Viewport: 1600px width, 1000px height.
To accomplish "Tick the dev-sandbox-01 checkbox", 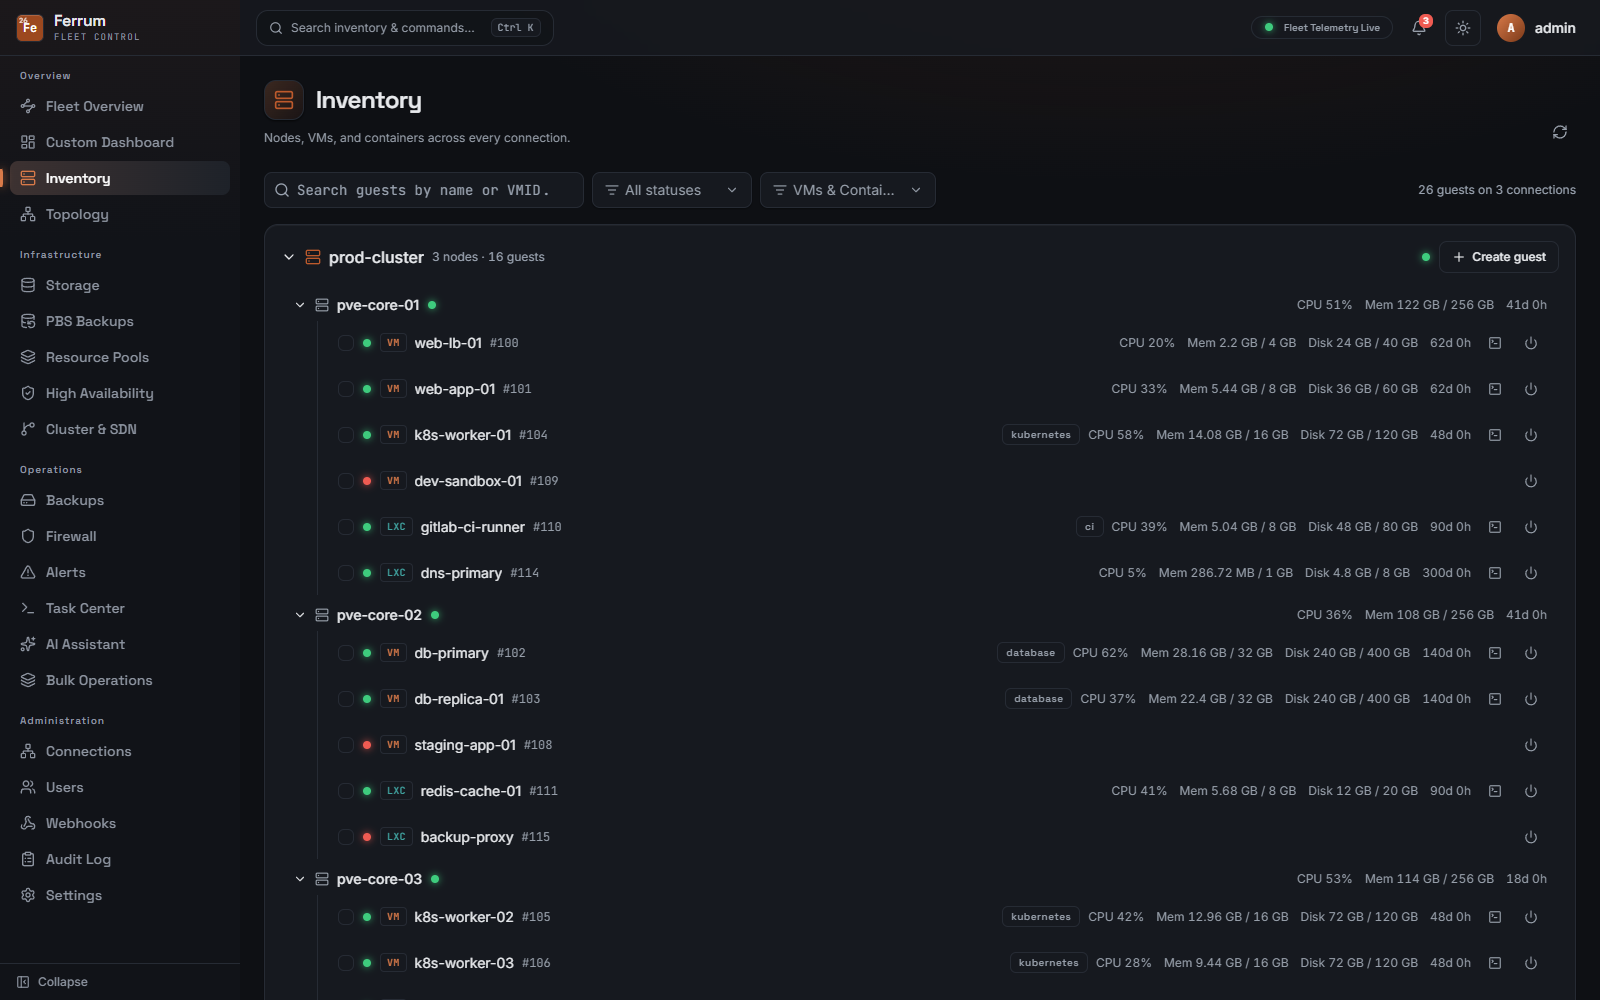I will (x=346, y=481).
